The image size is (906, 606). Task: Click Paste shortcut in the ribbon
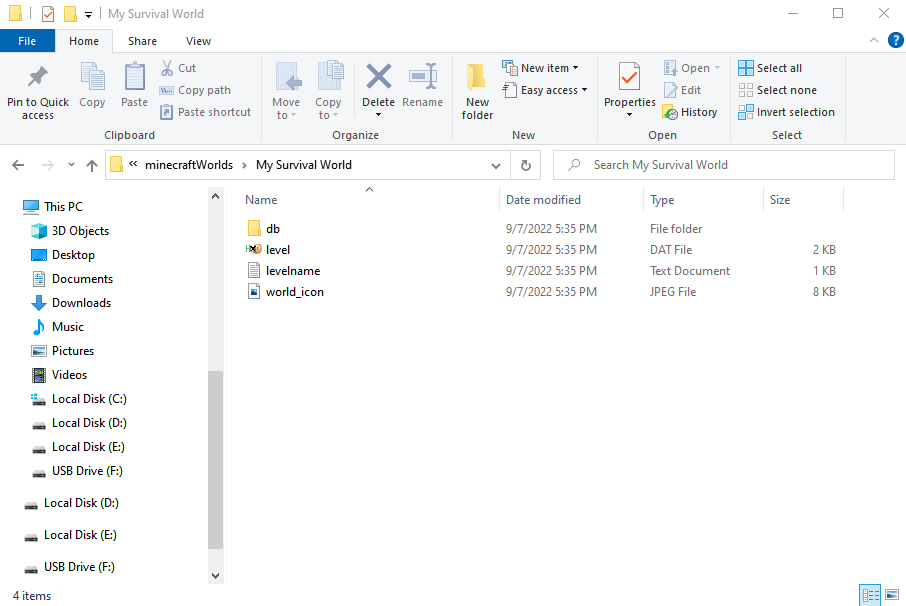pyautogui.click(x=206, y=112)
